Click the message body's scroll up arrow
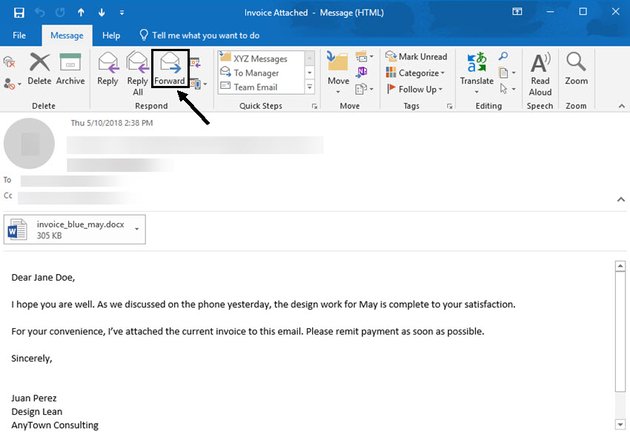 click(x=620, y=266)
